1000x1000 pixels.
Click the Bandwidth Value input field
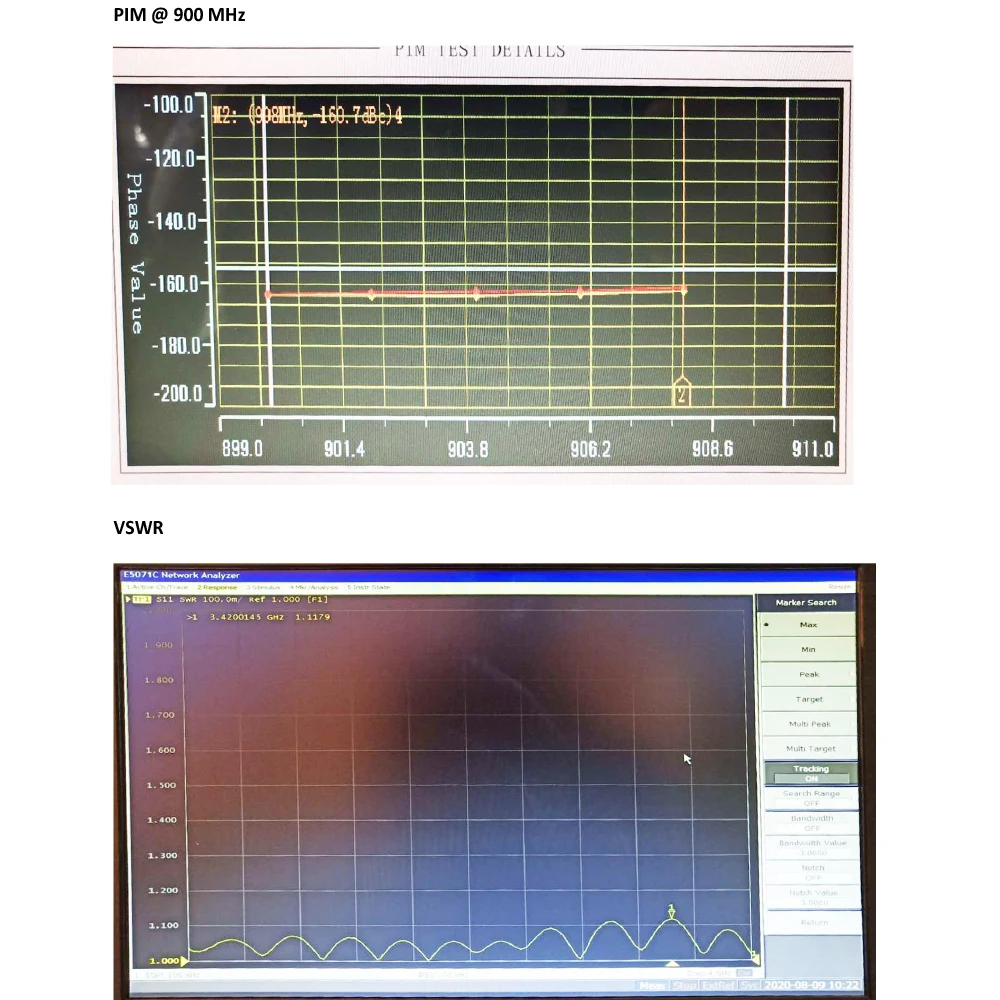[810, 847]
